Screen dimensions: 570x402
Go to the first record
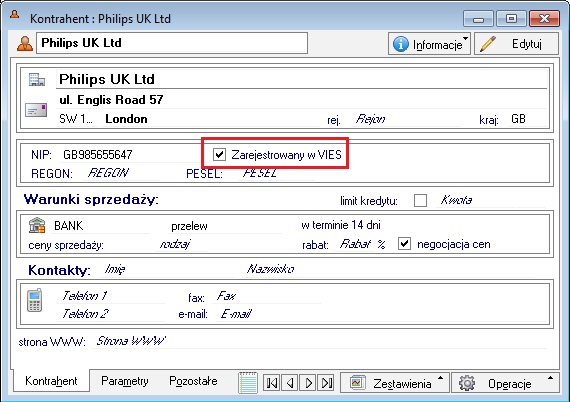272,383
